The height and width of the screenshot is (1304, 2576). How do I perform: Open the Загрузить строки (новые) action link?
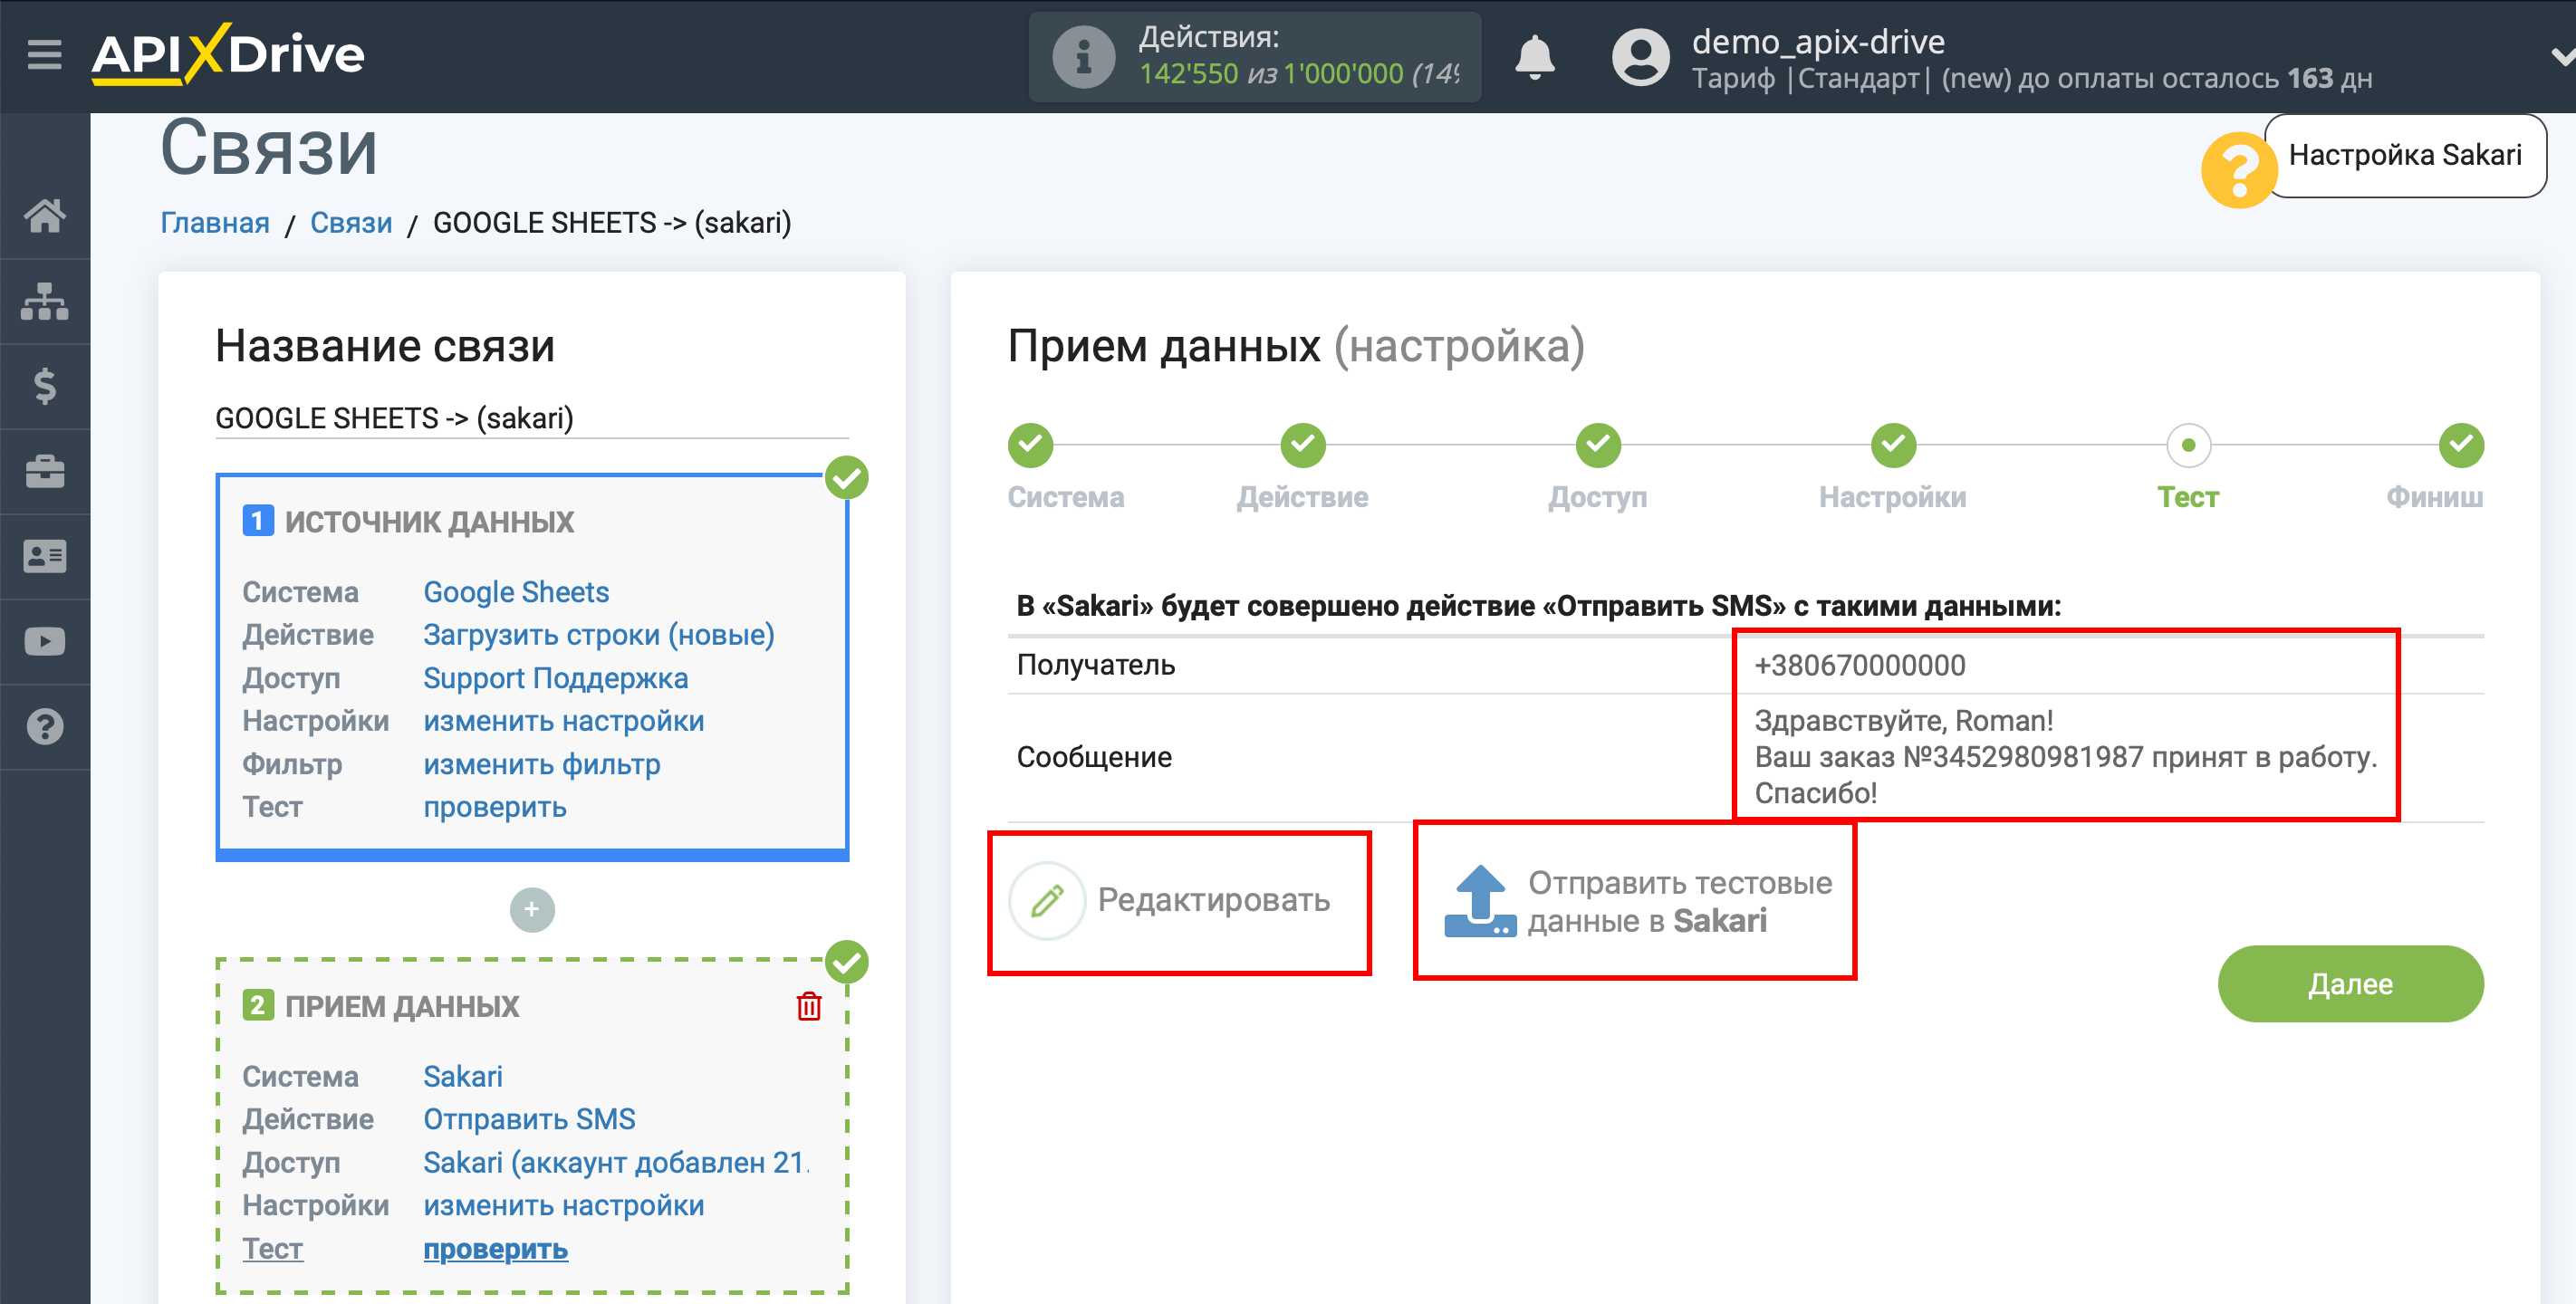(599, 635)
